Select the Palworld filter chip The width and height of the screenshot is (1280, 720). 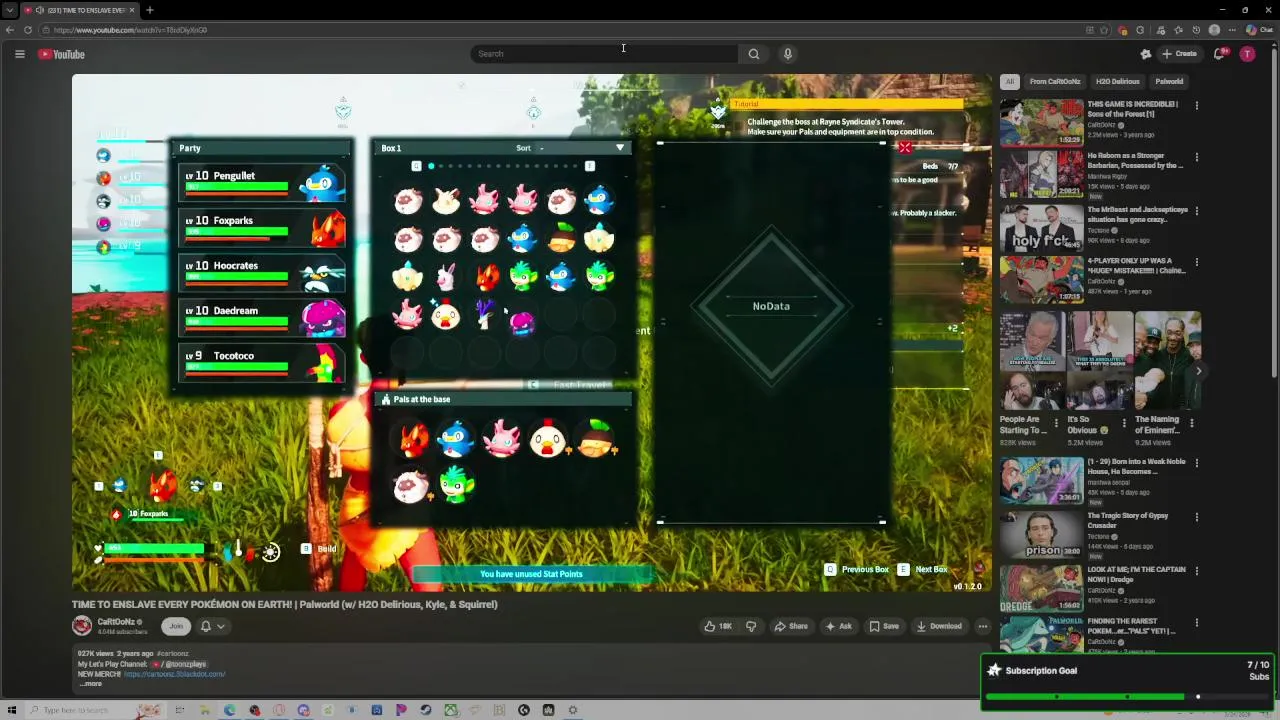pyautogui.click(x=1169, y=82)
